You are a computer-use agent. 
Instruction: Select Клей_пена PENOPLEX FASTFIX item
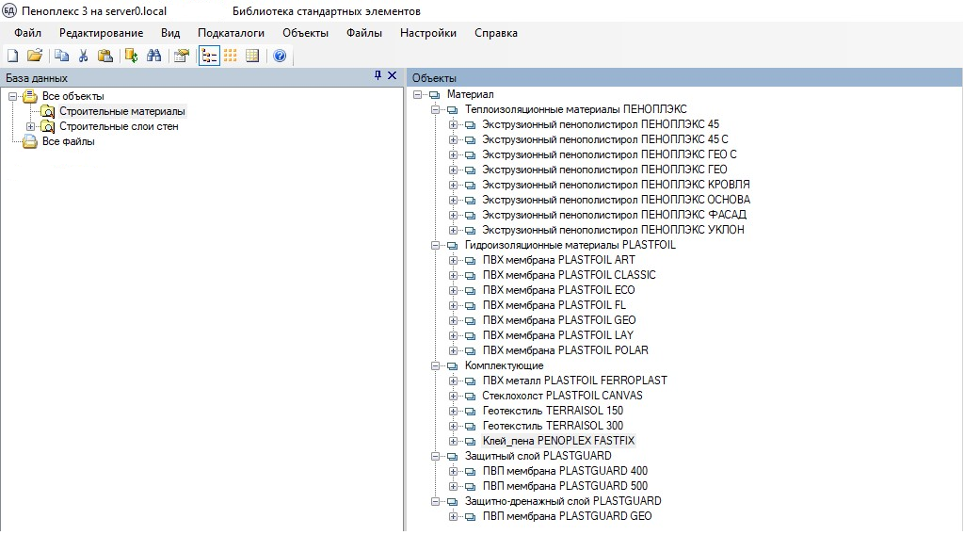[558, 441]
